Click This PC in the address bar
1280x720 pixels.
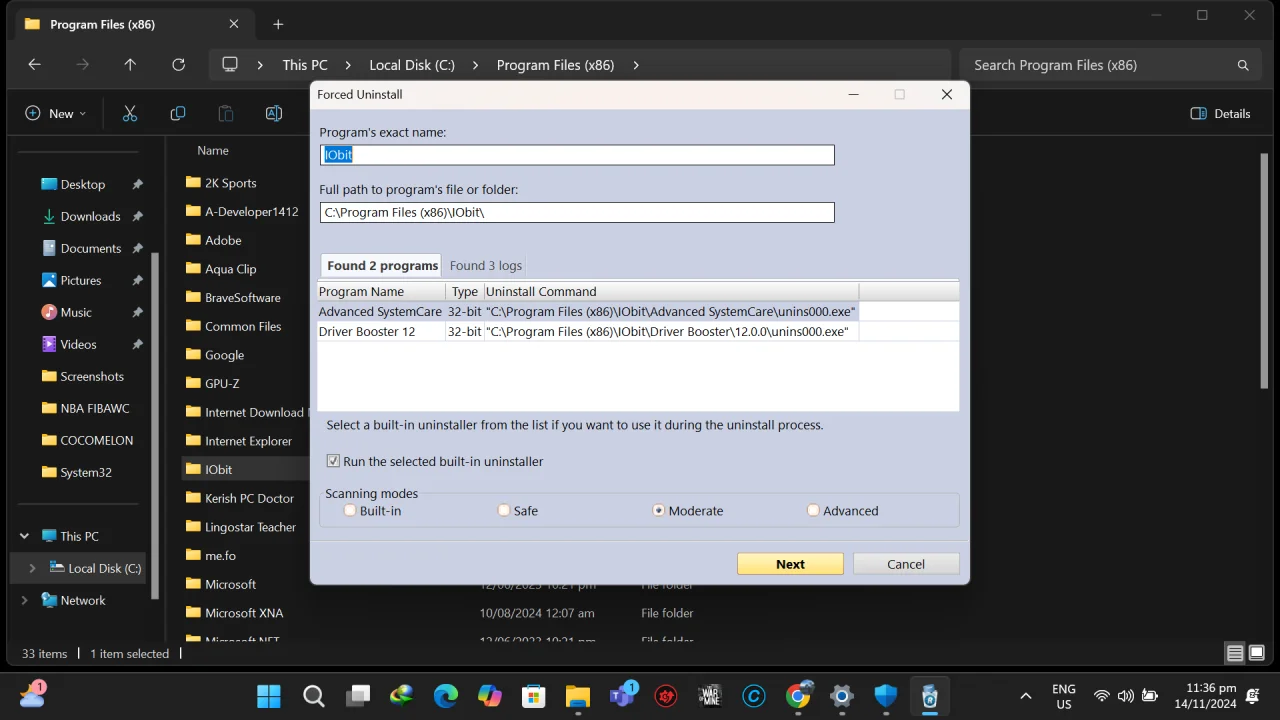(305, 65)
